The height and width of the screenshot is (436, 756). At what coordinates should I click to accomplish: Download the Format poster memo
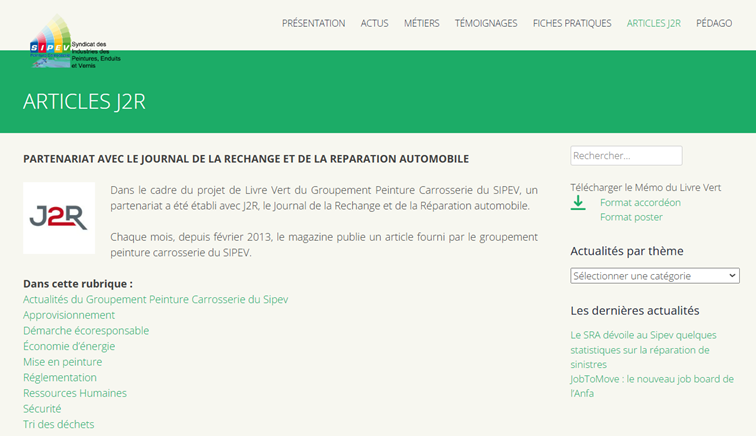click(631, 217)
